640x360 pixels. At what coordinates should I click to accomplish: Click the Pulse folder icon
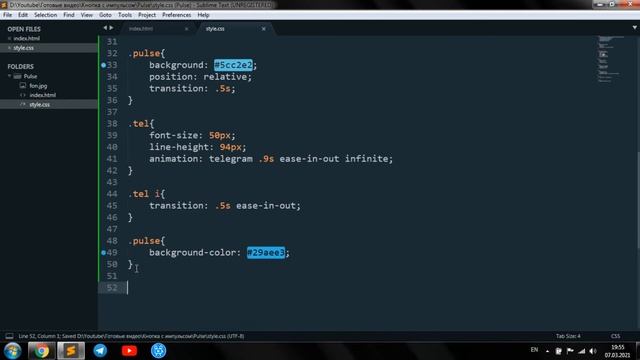pos(17,76)
